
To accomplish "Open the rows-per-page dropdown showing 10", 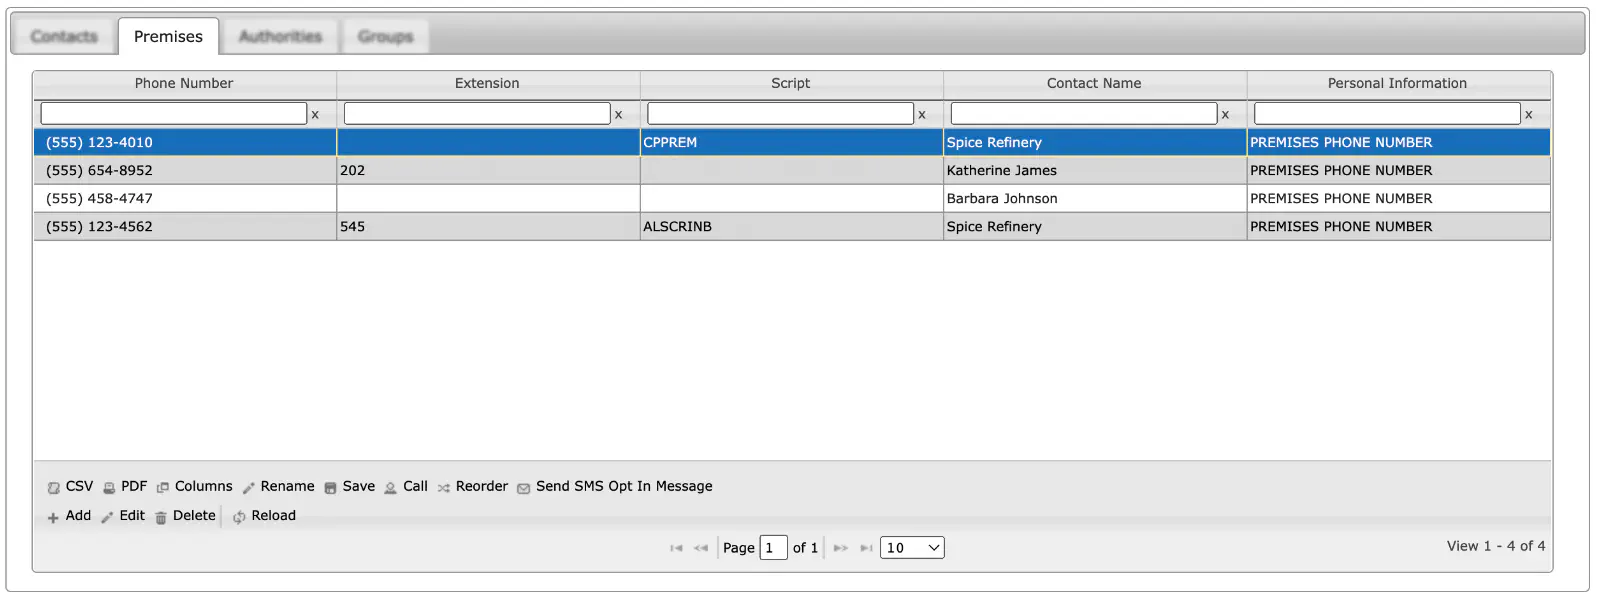I will 912,548.
